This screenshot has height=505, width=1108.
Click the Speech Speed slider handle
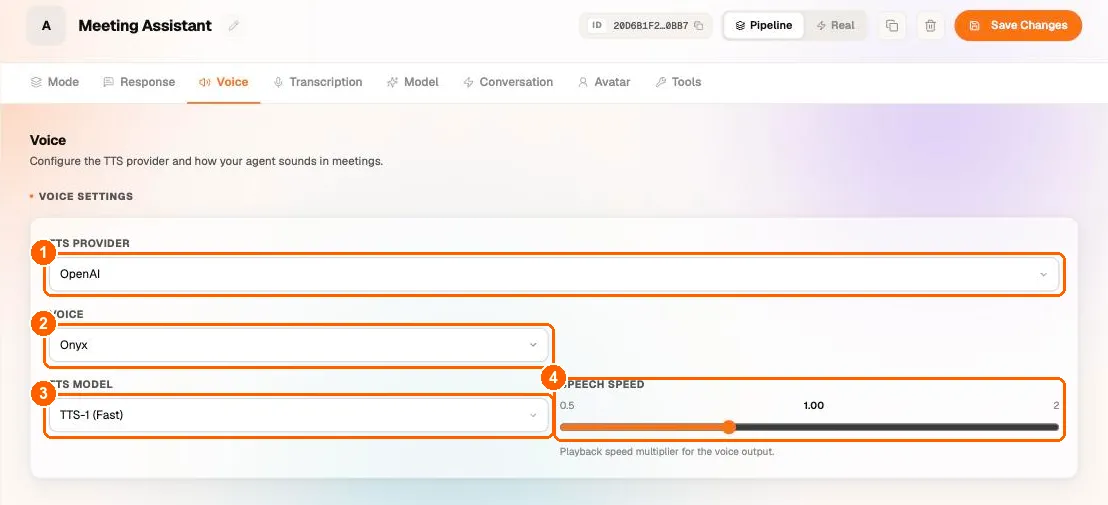729,427
